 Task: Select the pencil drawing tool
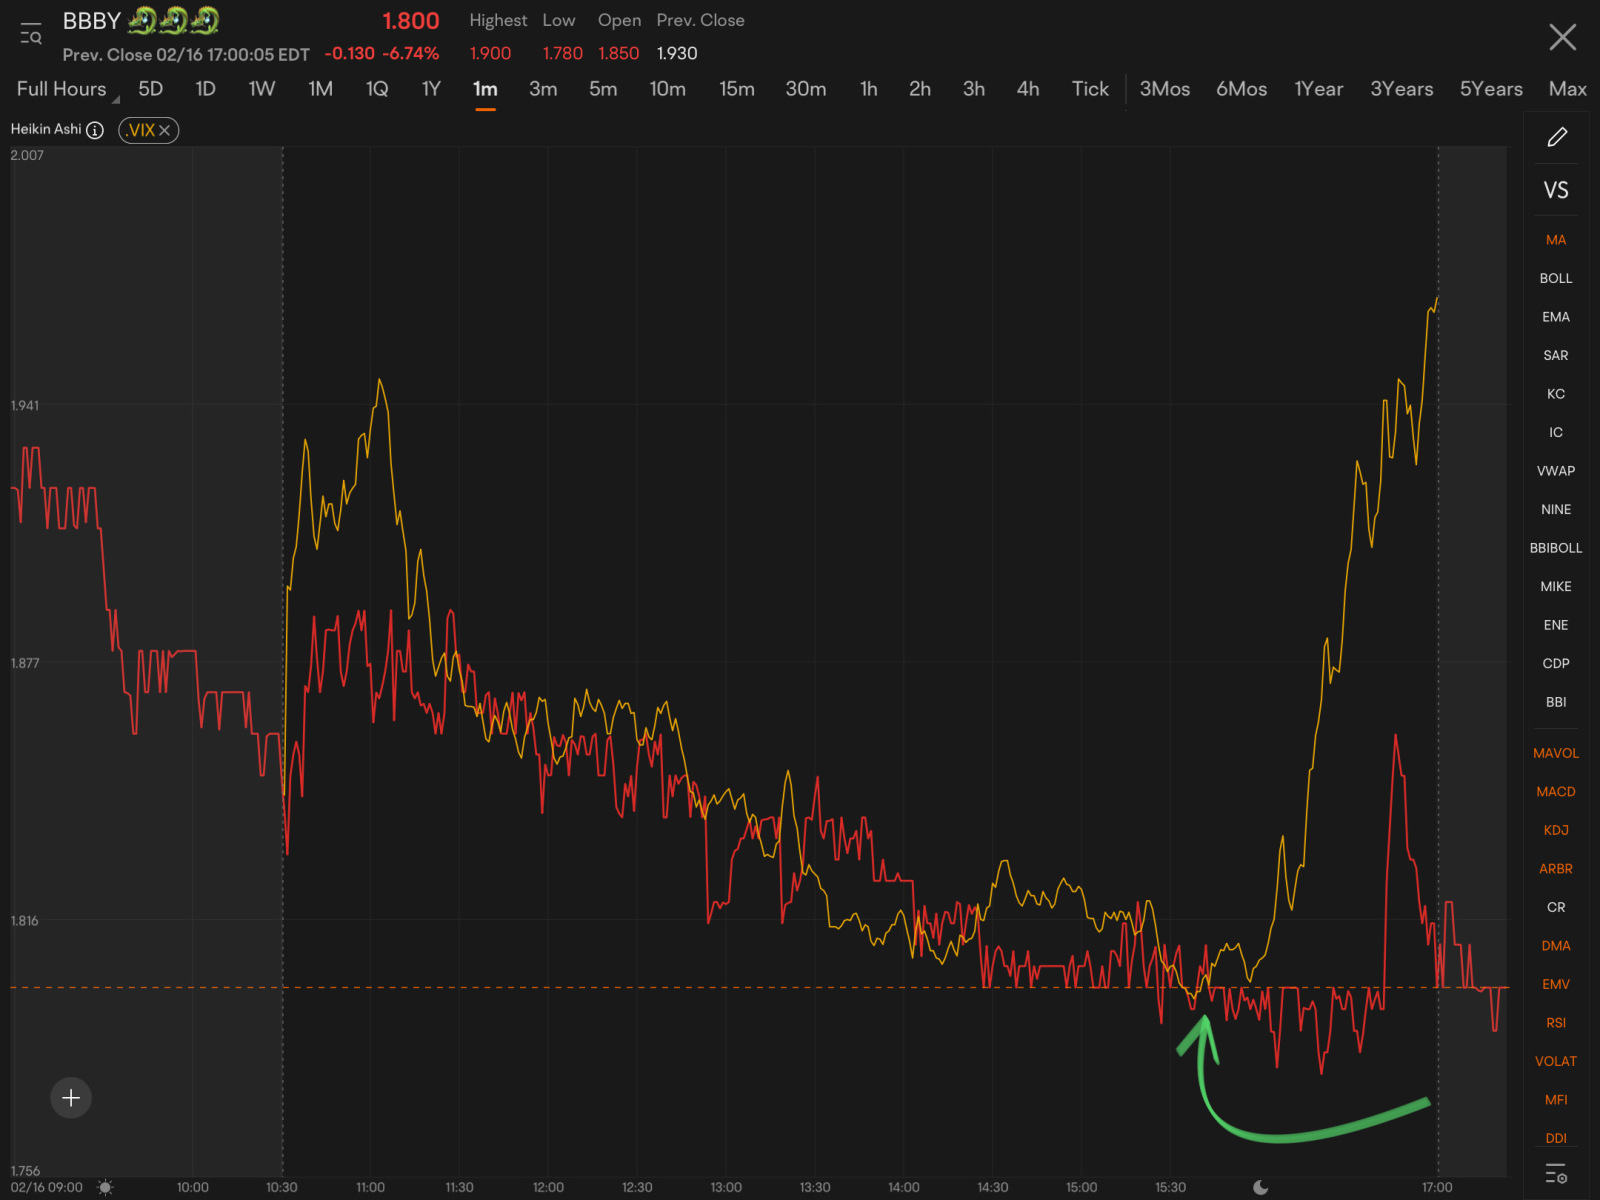1557,137
